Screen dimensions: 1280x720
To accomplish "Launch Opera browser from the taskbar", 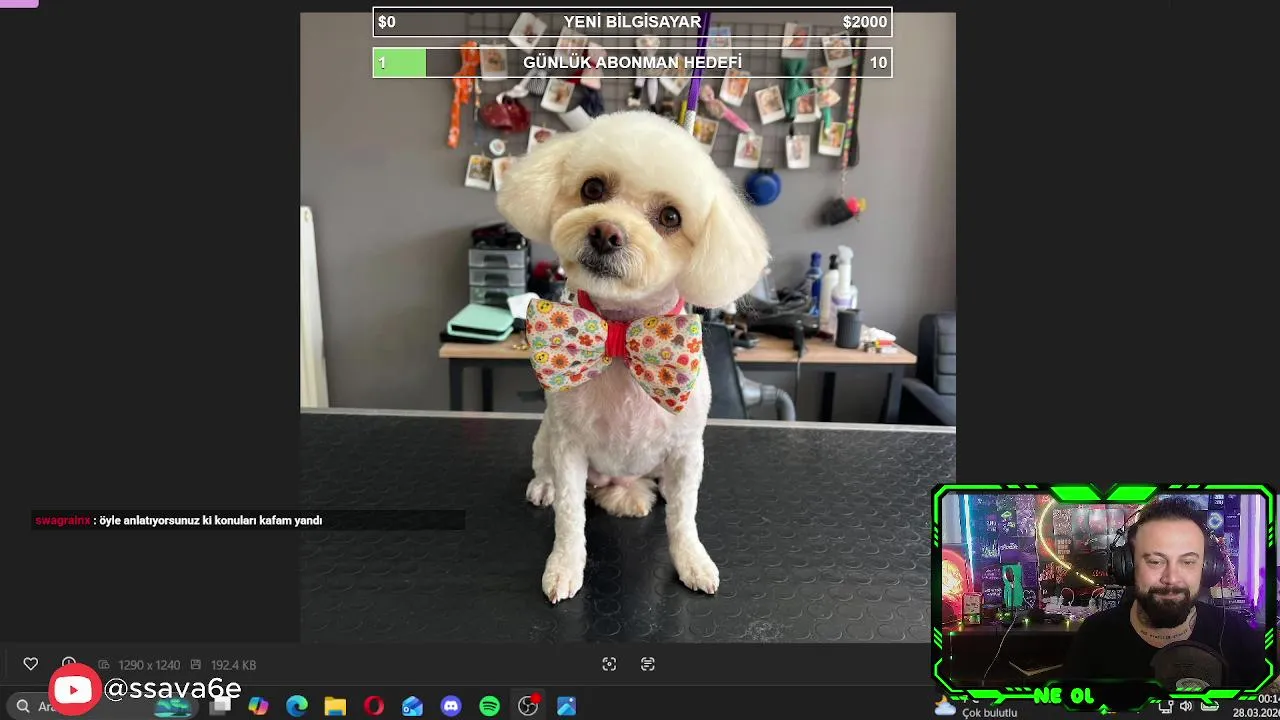I will pyautogui.click(x=374, y=706).
